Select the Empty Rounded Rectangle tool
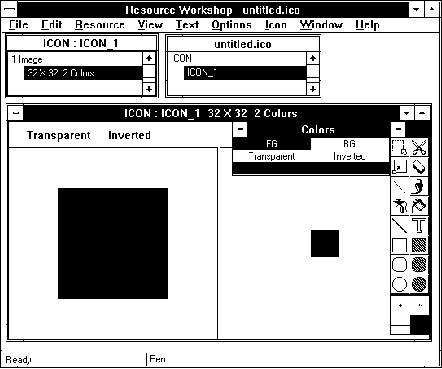 point(399,265)
